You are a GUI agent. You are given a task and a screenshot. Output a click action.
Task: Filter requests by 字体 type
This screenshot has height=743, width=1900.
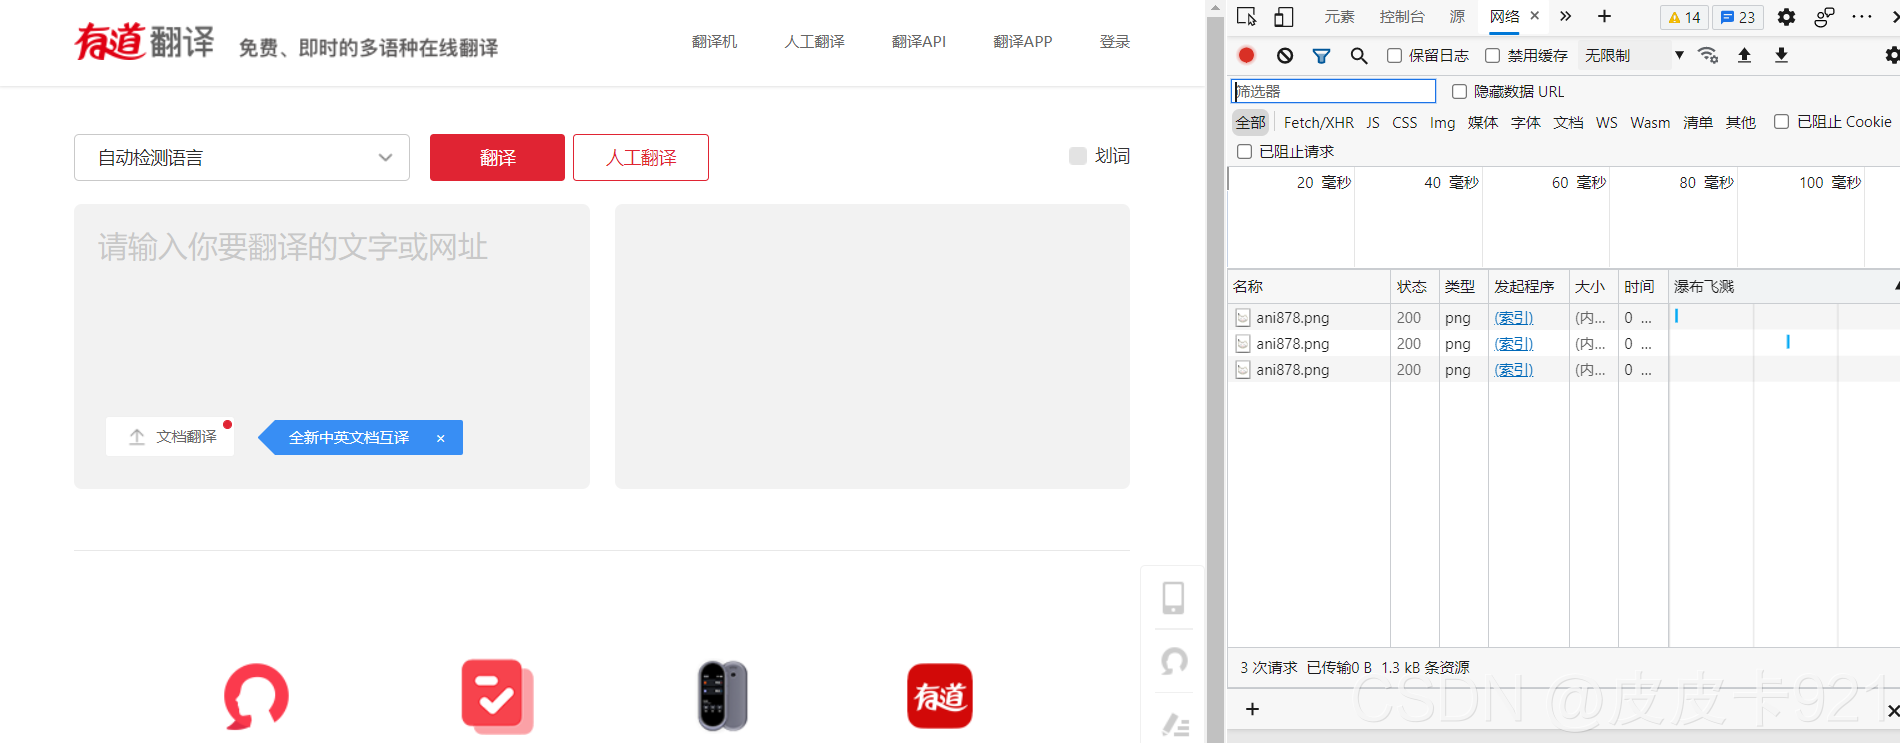pyautogui.click(x=1525, y=123)
